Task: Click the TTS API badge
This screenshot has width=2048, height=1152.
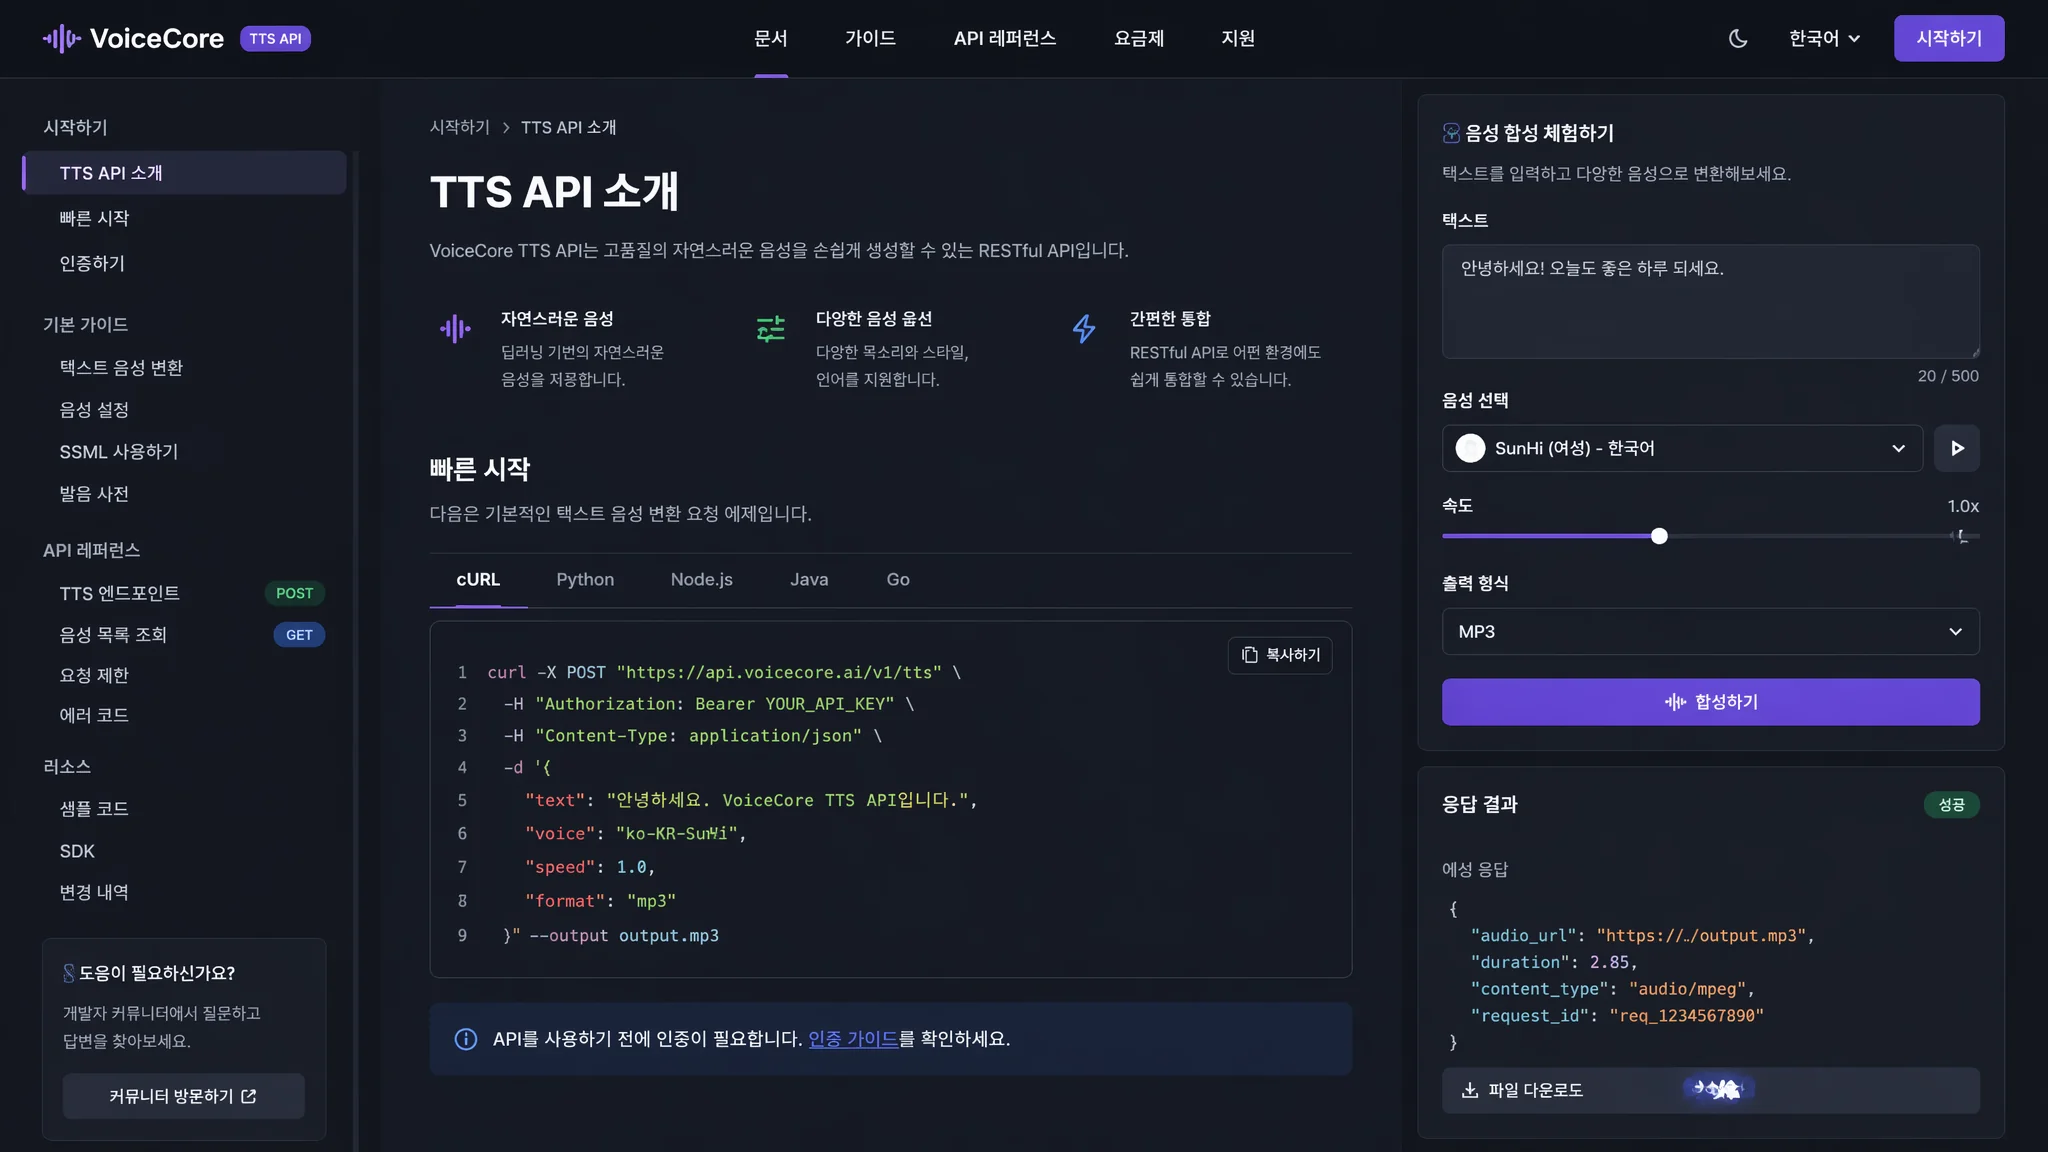Action: (x=275, y=38)
